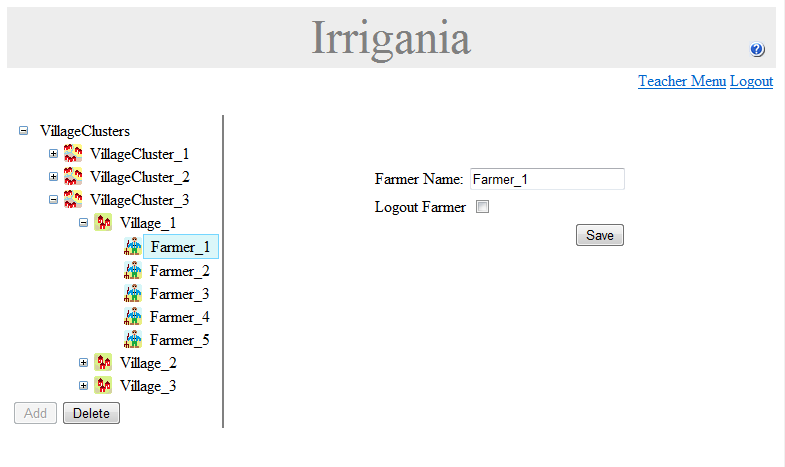Click the Farmer_4 person icon

tap(133, 317)
